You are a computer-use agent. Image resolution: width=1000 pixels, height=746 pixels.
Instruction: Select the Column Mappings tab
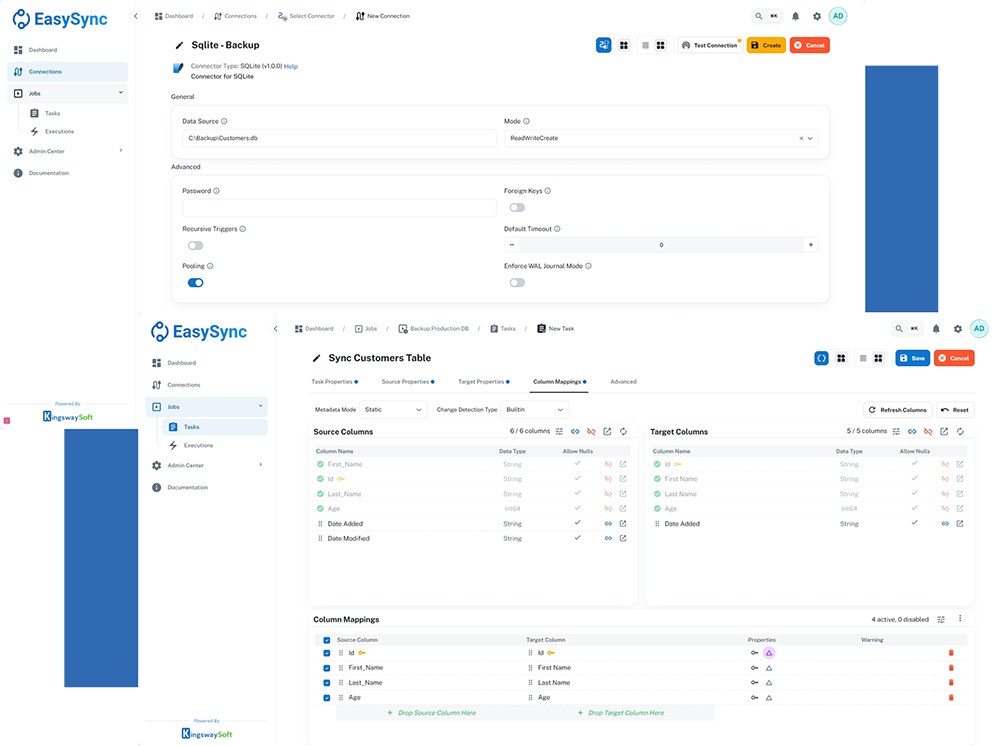(x=559, y=382)
